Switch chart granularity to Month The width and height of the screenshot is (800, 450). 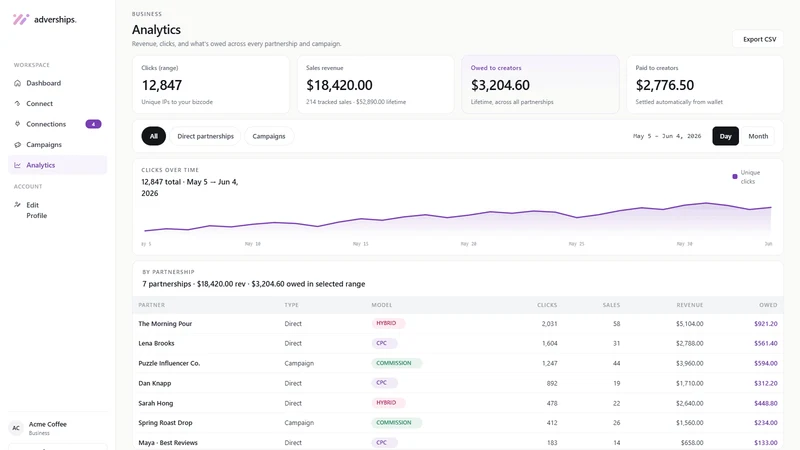click(x=758, y=136)
